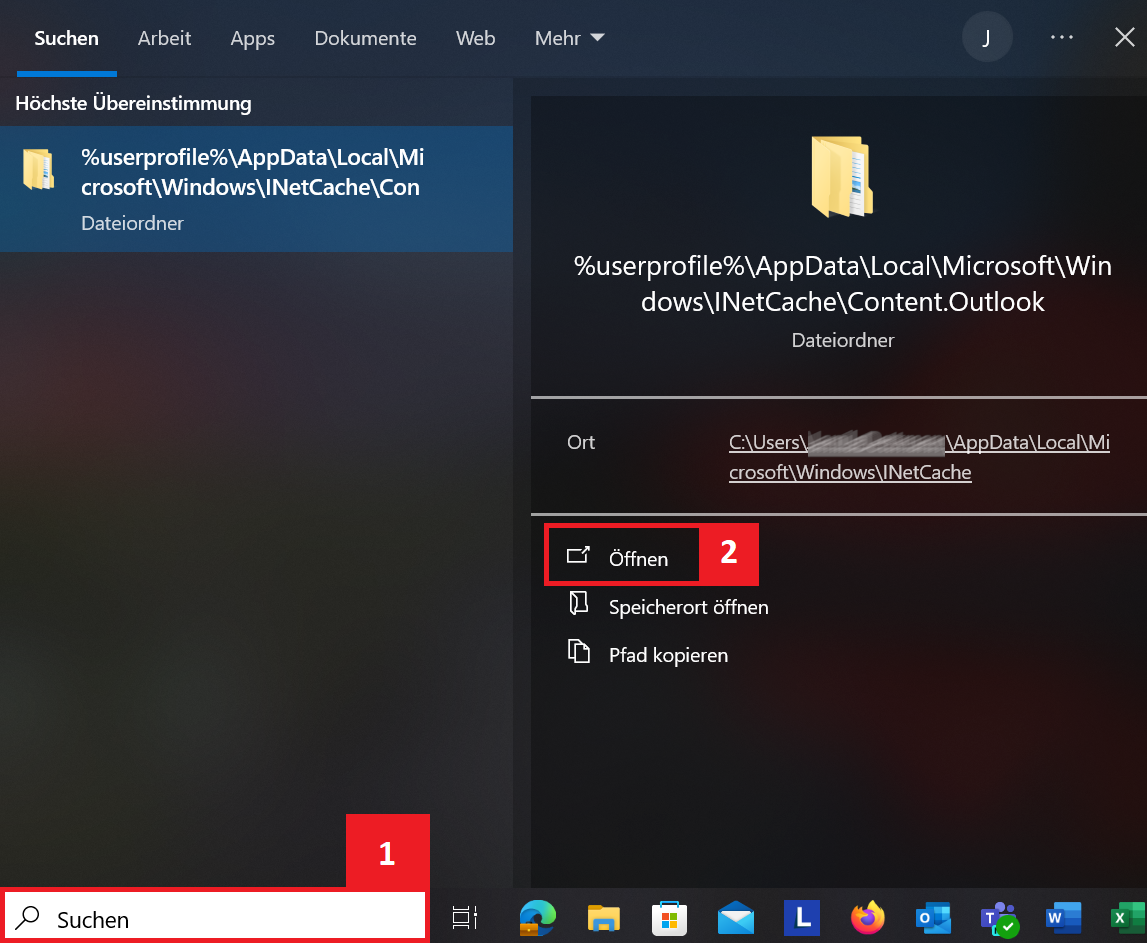Click the Task View icon
This screenshot has height=943, width=1147.
tap(465, 917)
